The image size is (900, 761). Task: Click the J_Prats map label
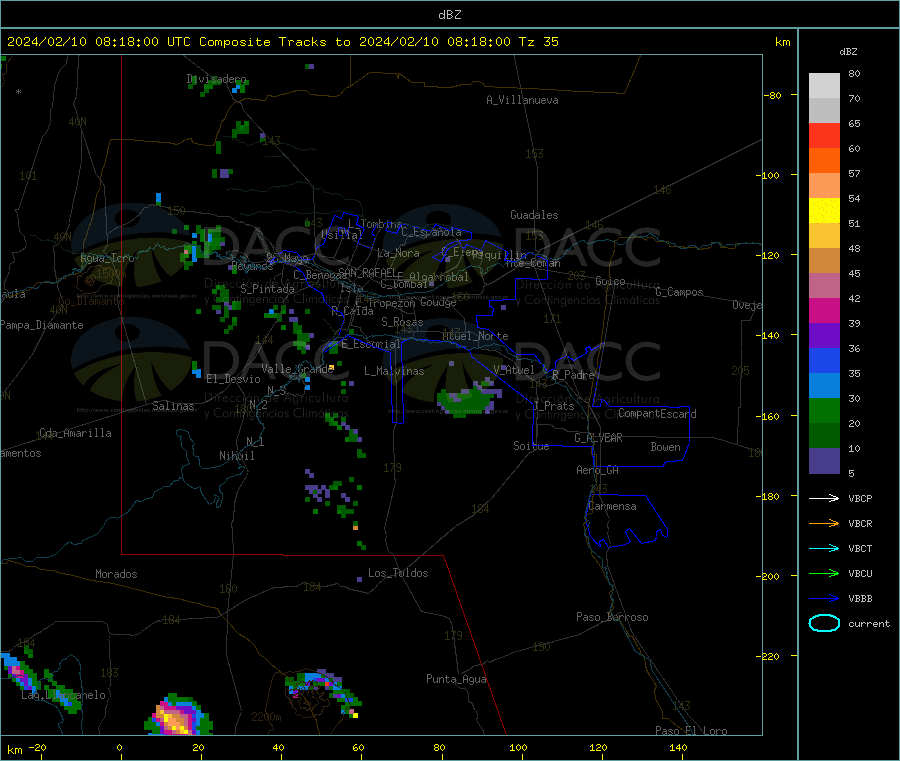point(554,406)
